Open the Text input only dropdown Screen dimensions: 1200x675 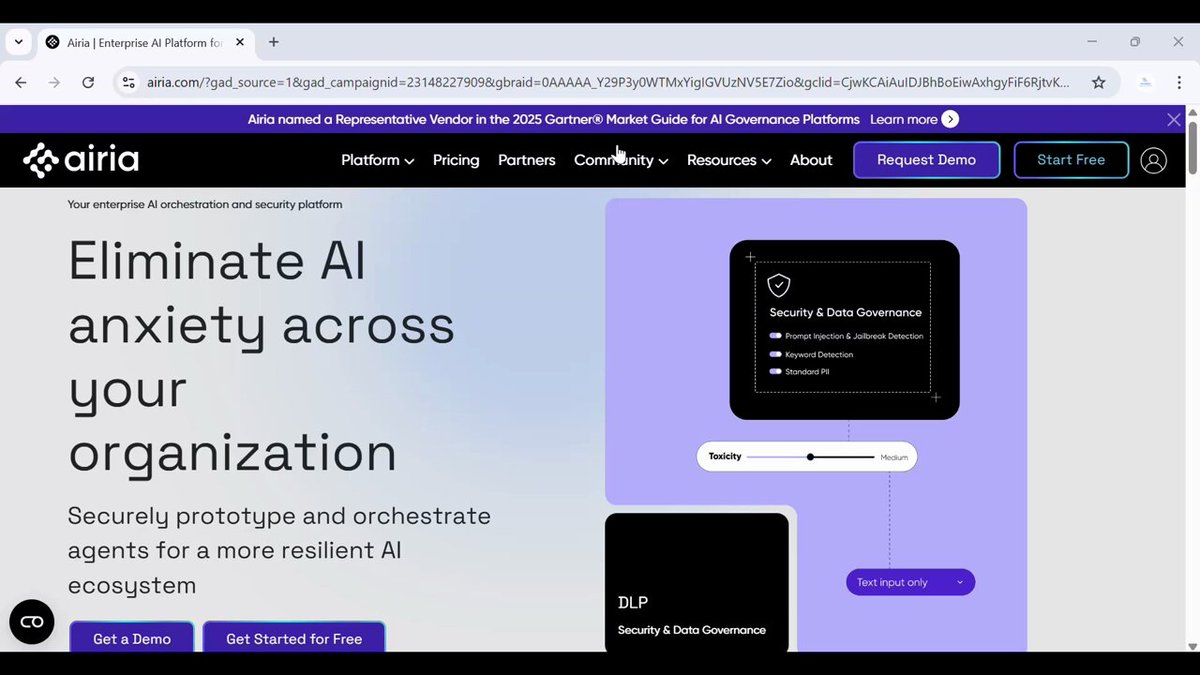[910, 582]
